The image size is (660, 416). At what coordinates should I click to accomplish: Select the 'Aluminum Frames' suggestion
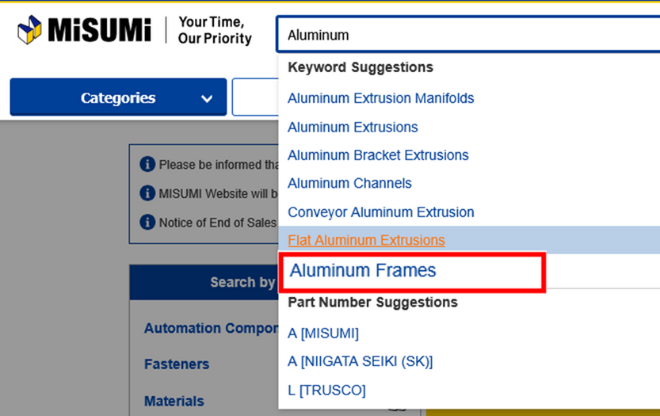[363, 271]
